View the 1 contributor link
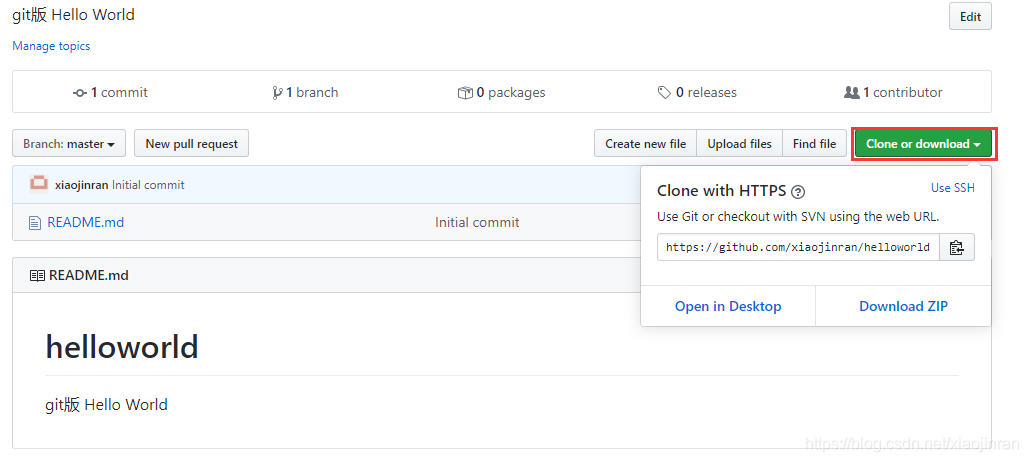The height and width of the screenshot is (462, 1028). tap(893, 92)
